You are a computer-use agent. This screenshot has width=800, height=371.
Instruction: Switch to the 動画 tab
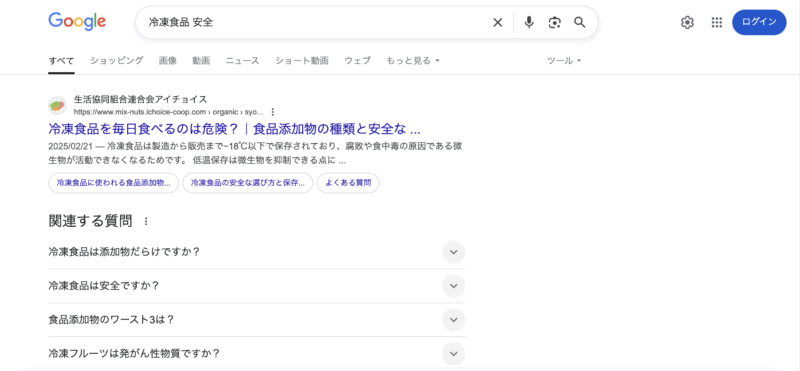pyautogui.click(x=201, y=61)
